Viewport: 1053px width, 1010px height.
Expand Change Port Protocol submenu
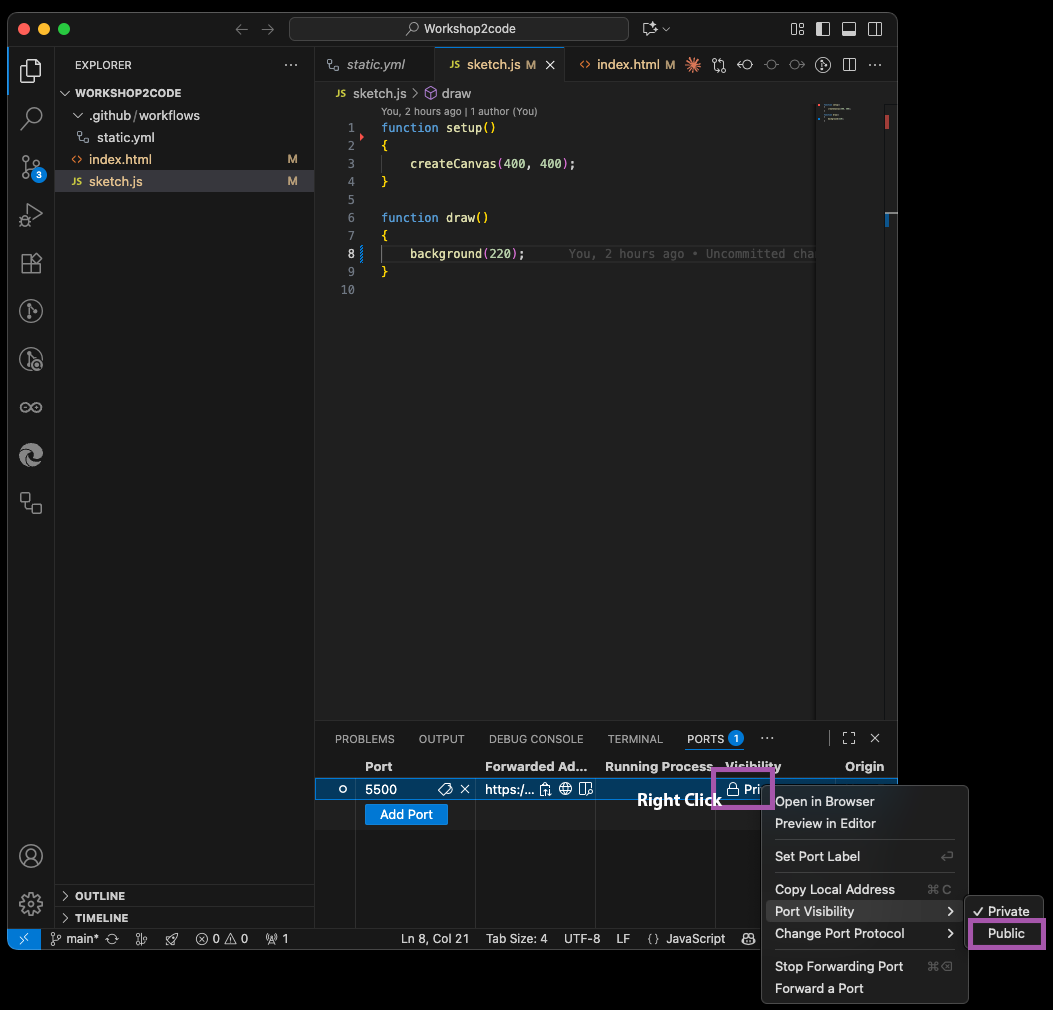point(950,933)
